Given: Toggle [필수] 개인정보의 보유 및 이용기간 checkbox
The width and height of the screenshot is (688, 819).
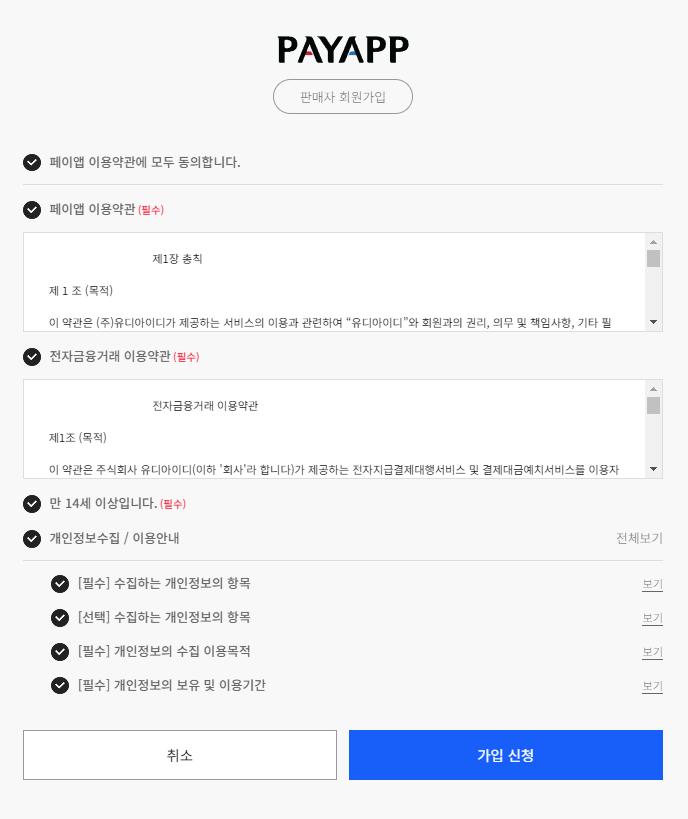Looking at the screenshot, I should tap(60, 685).
